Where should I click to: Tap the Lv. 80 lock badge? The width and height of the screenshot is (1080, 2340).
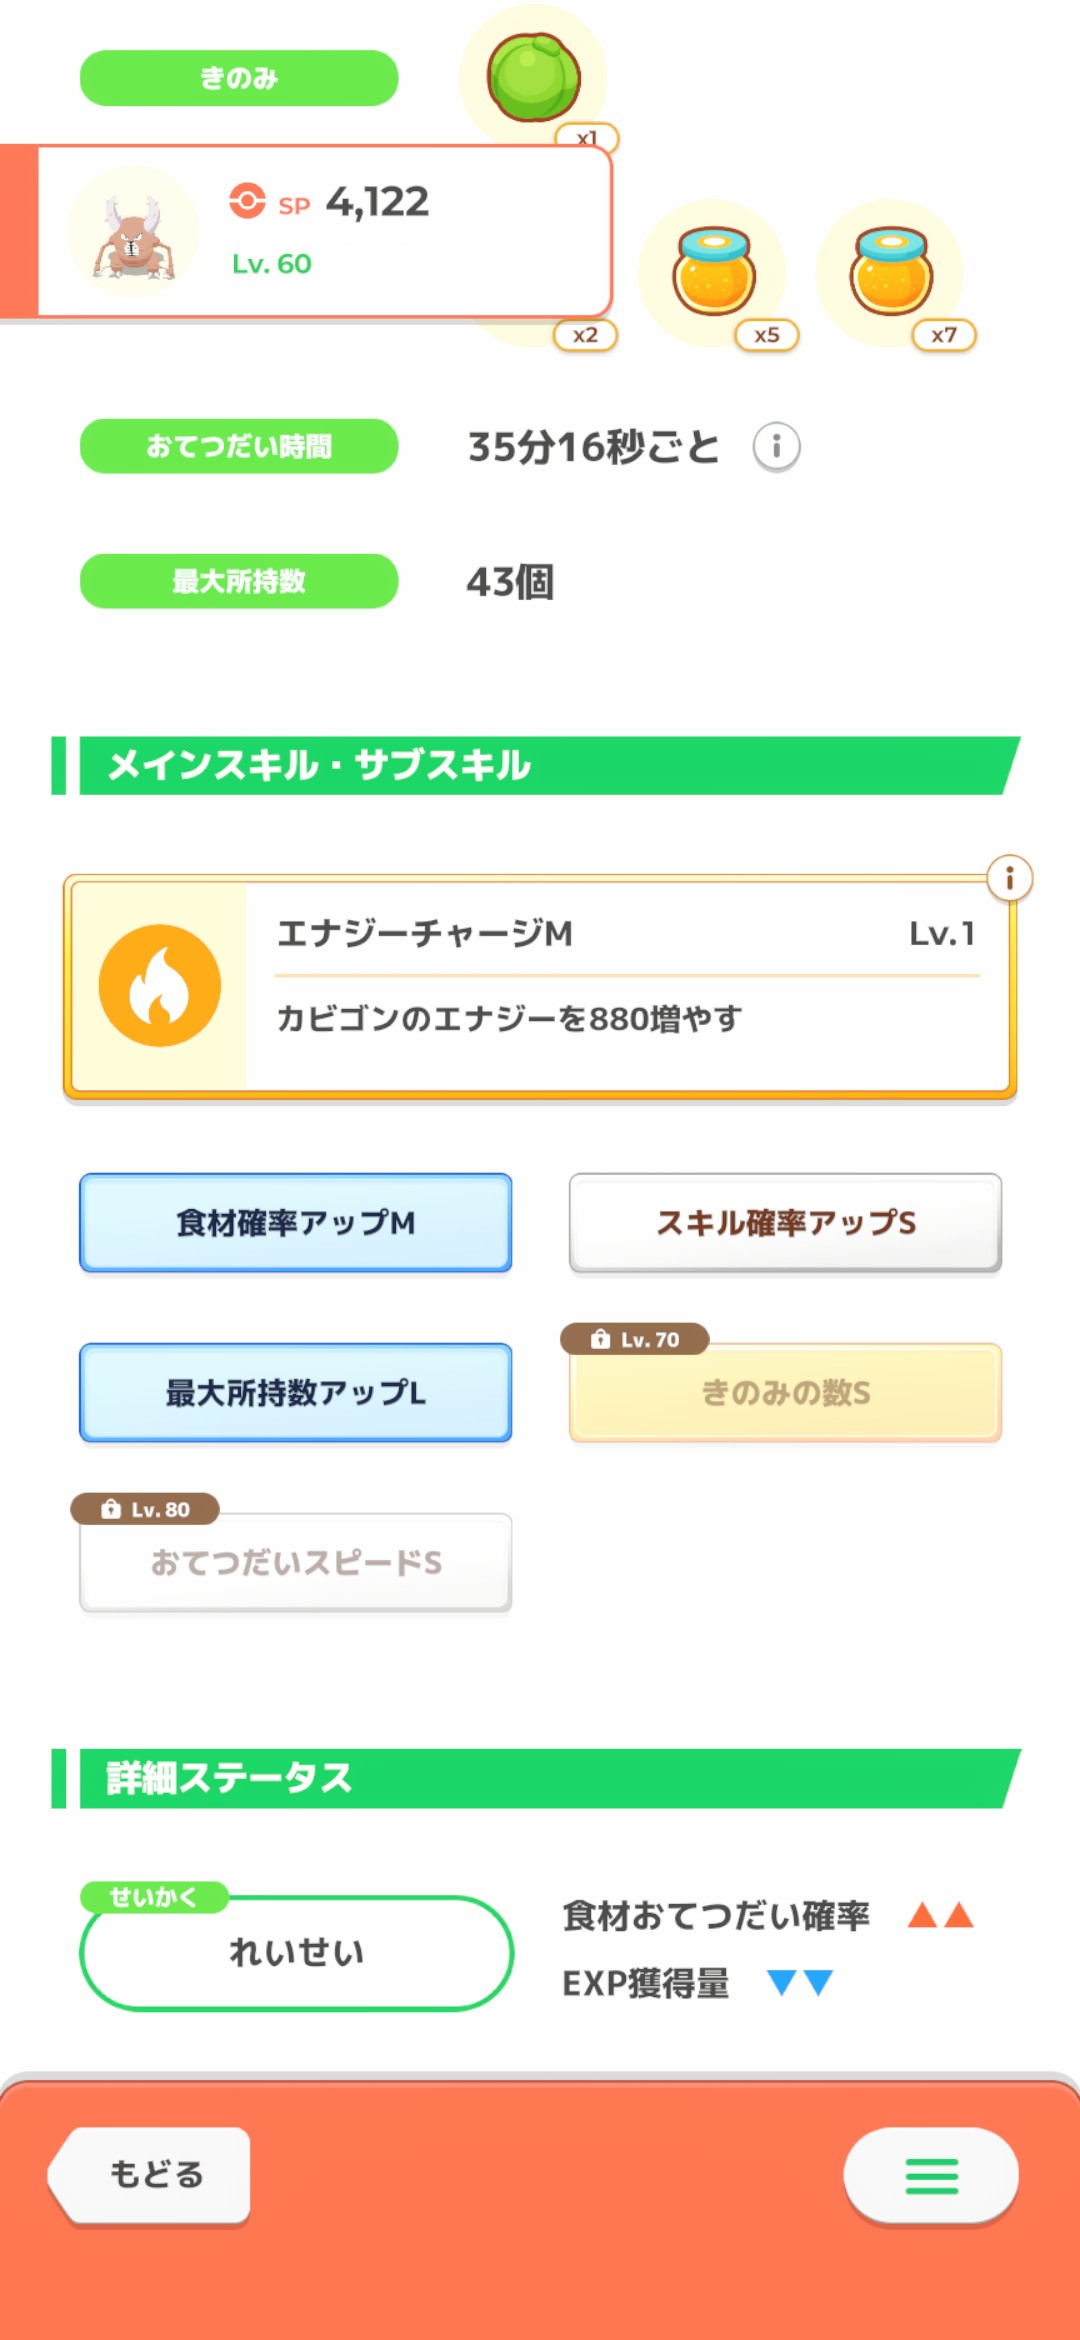coord(145,1509)
